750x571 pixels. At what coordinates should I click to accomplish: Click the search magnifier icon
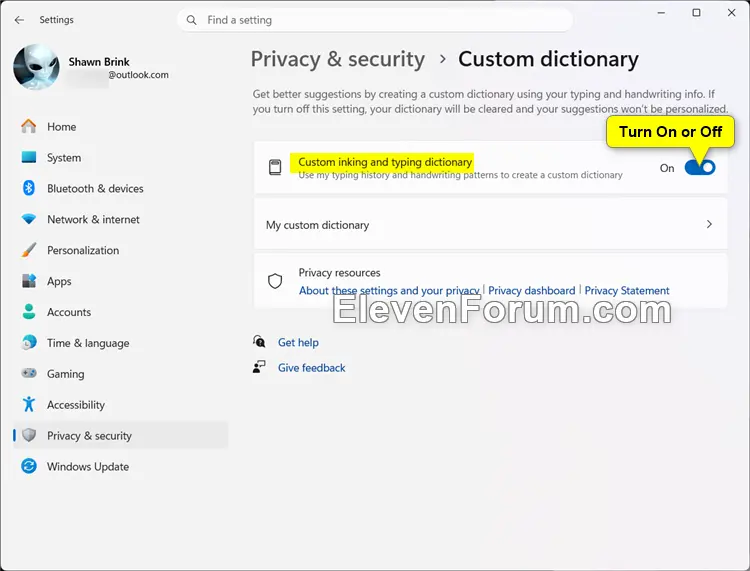[x=191, y=20]
